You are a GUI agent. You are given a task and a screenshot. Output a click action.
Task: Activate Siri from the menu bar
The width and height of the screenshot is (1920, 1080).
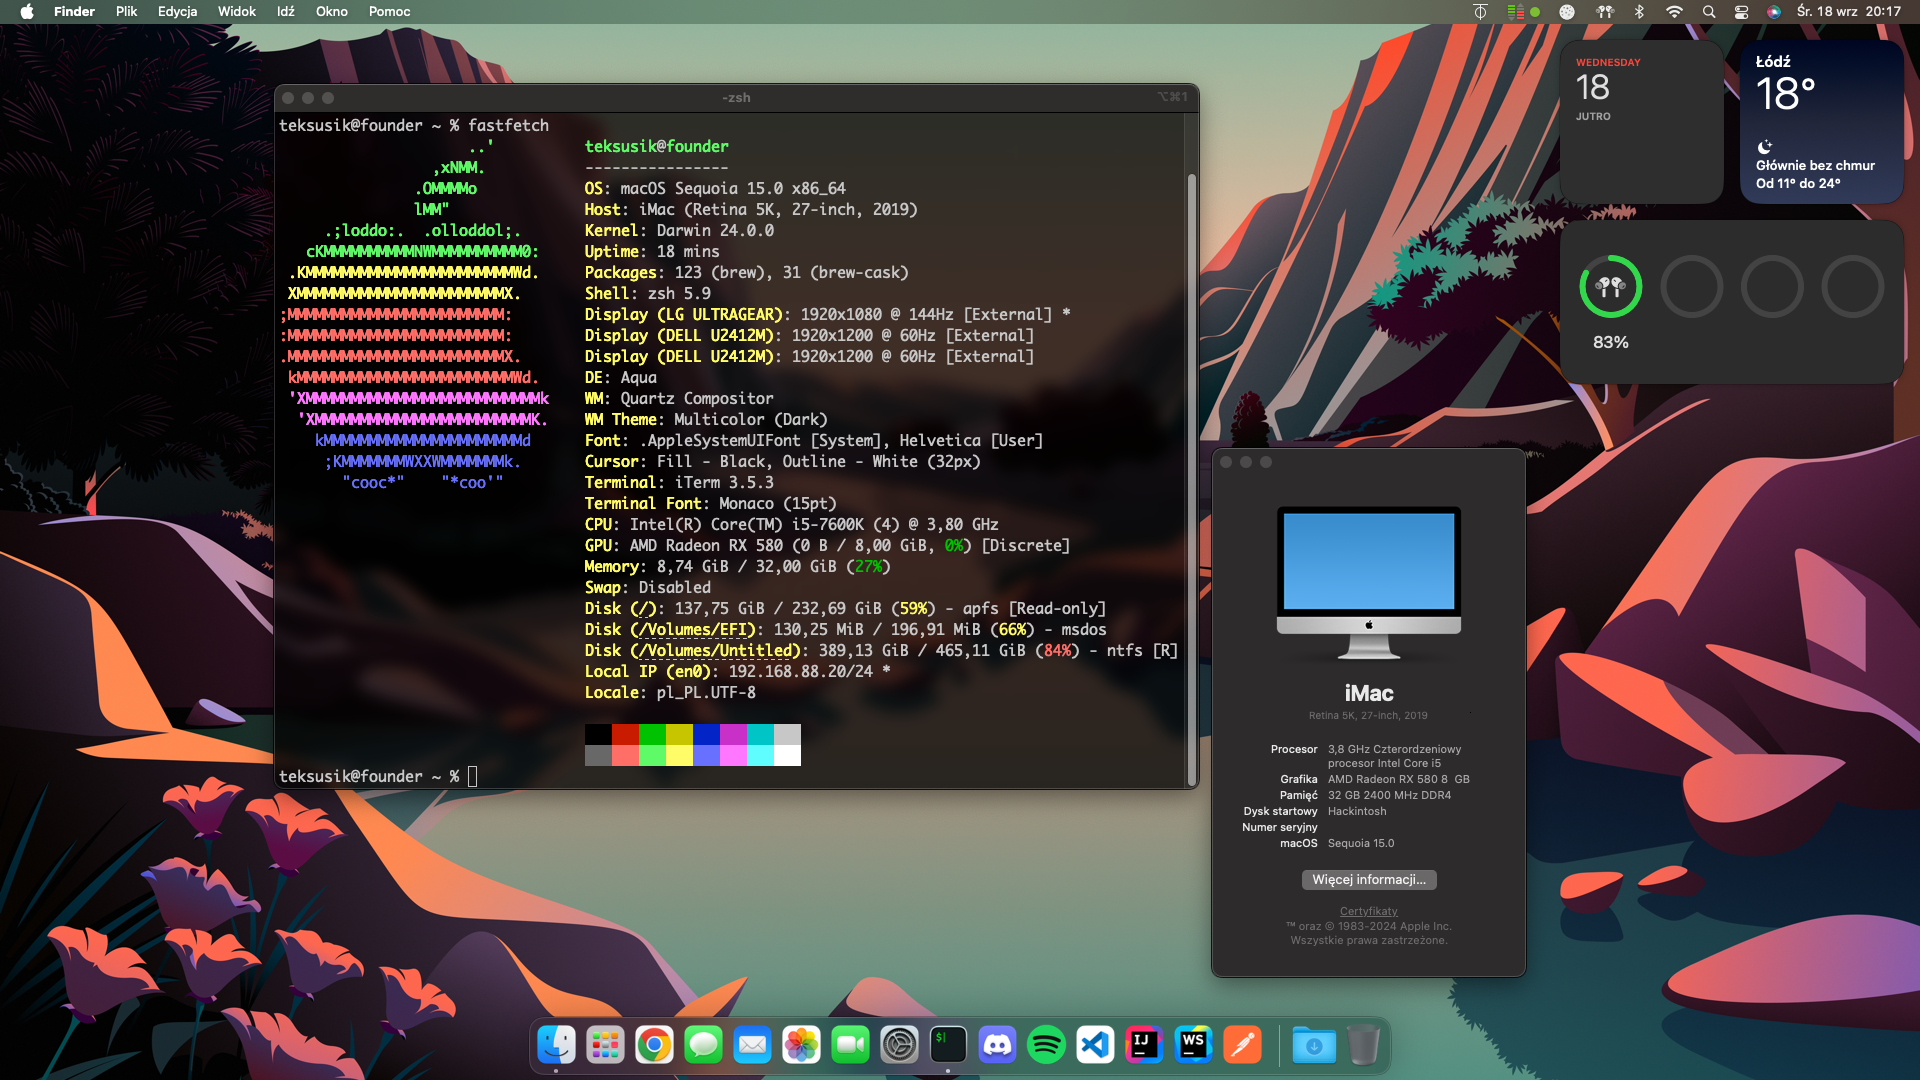click(x=1773, y=12)
